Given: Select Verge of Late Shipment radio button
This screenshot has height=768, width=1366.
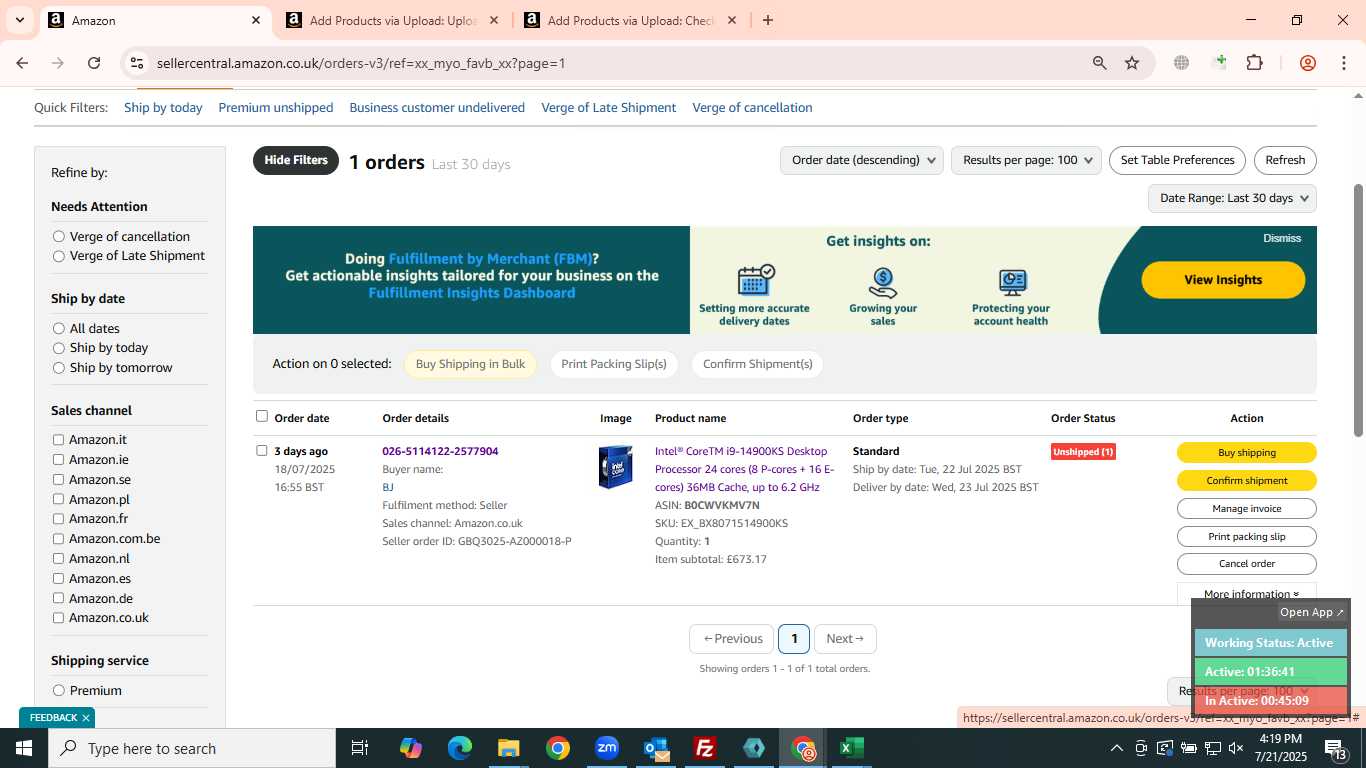Looking at the screenshot, I should pyautogui.click(x=59, y=256).
